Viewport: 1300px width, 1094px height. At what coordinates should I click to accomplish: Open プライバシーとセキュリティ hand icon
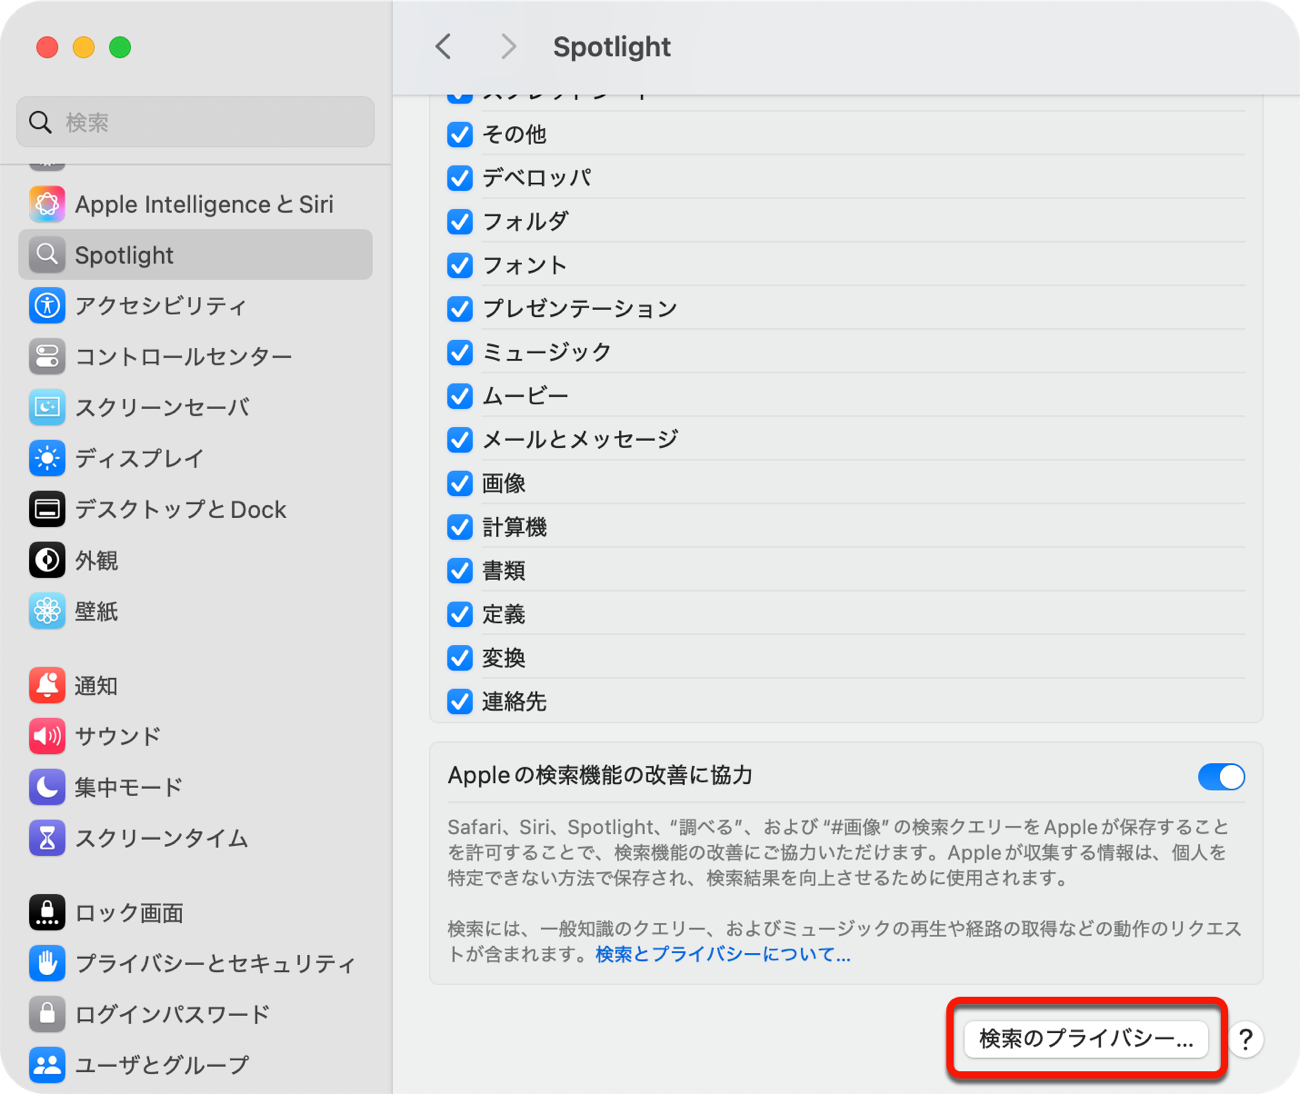(47, 963)
